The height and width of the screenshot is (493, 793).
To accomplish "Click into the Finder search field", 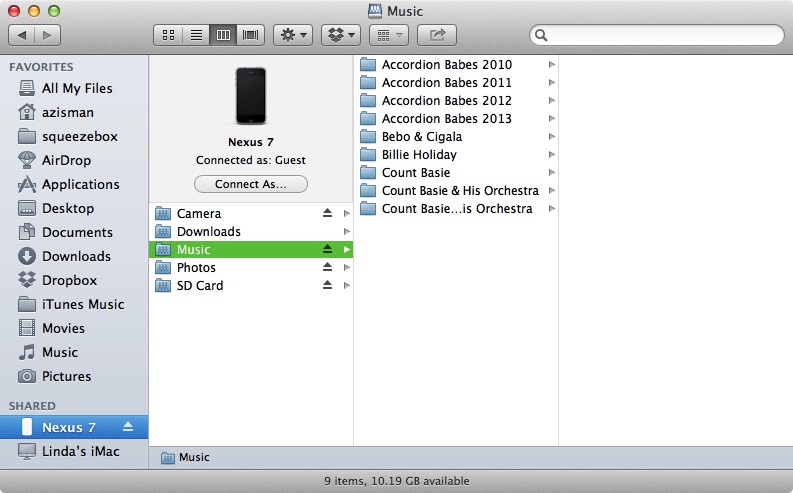I will [x=657, y=35].
